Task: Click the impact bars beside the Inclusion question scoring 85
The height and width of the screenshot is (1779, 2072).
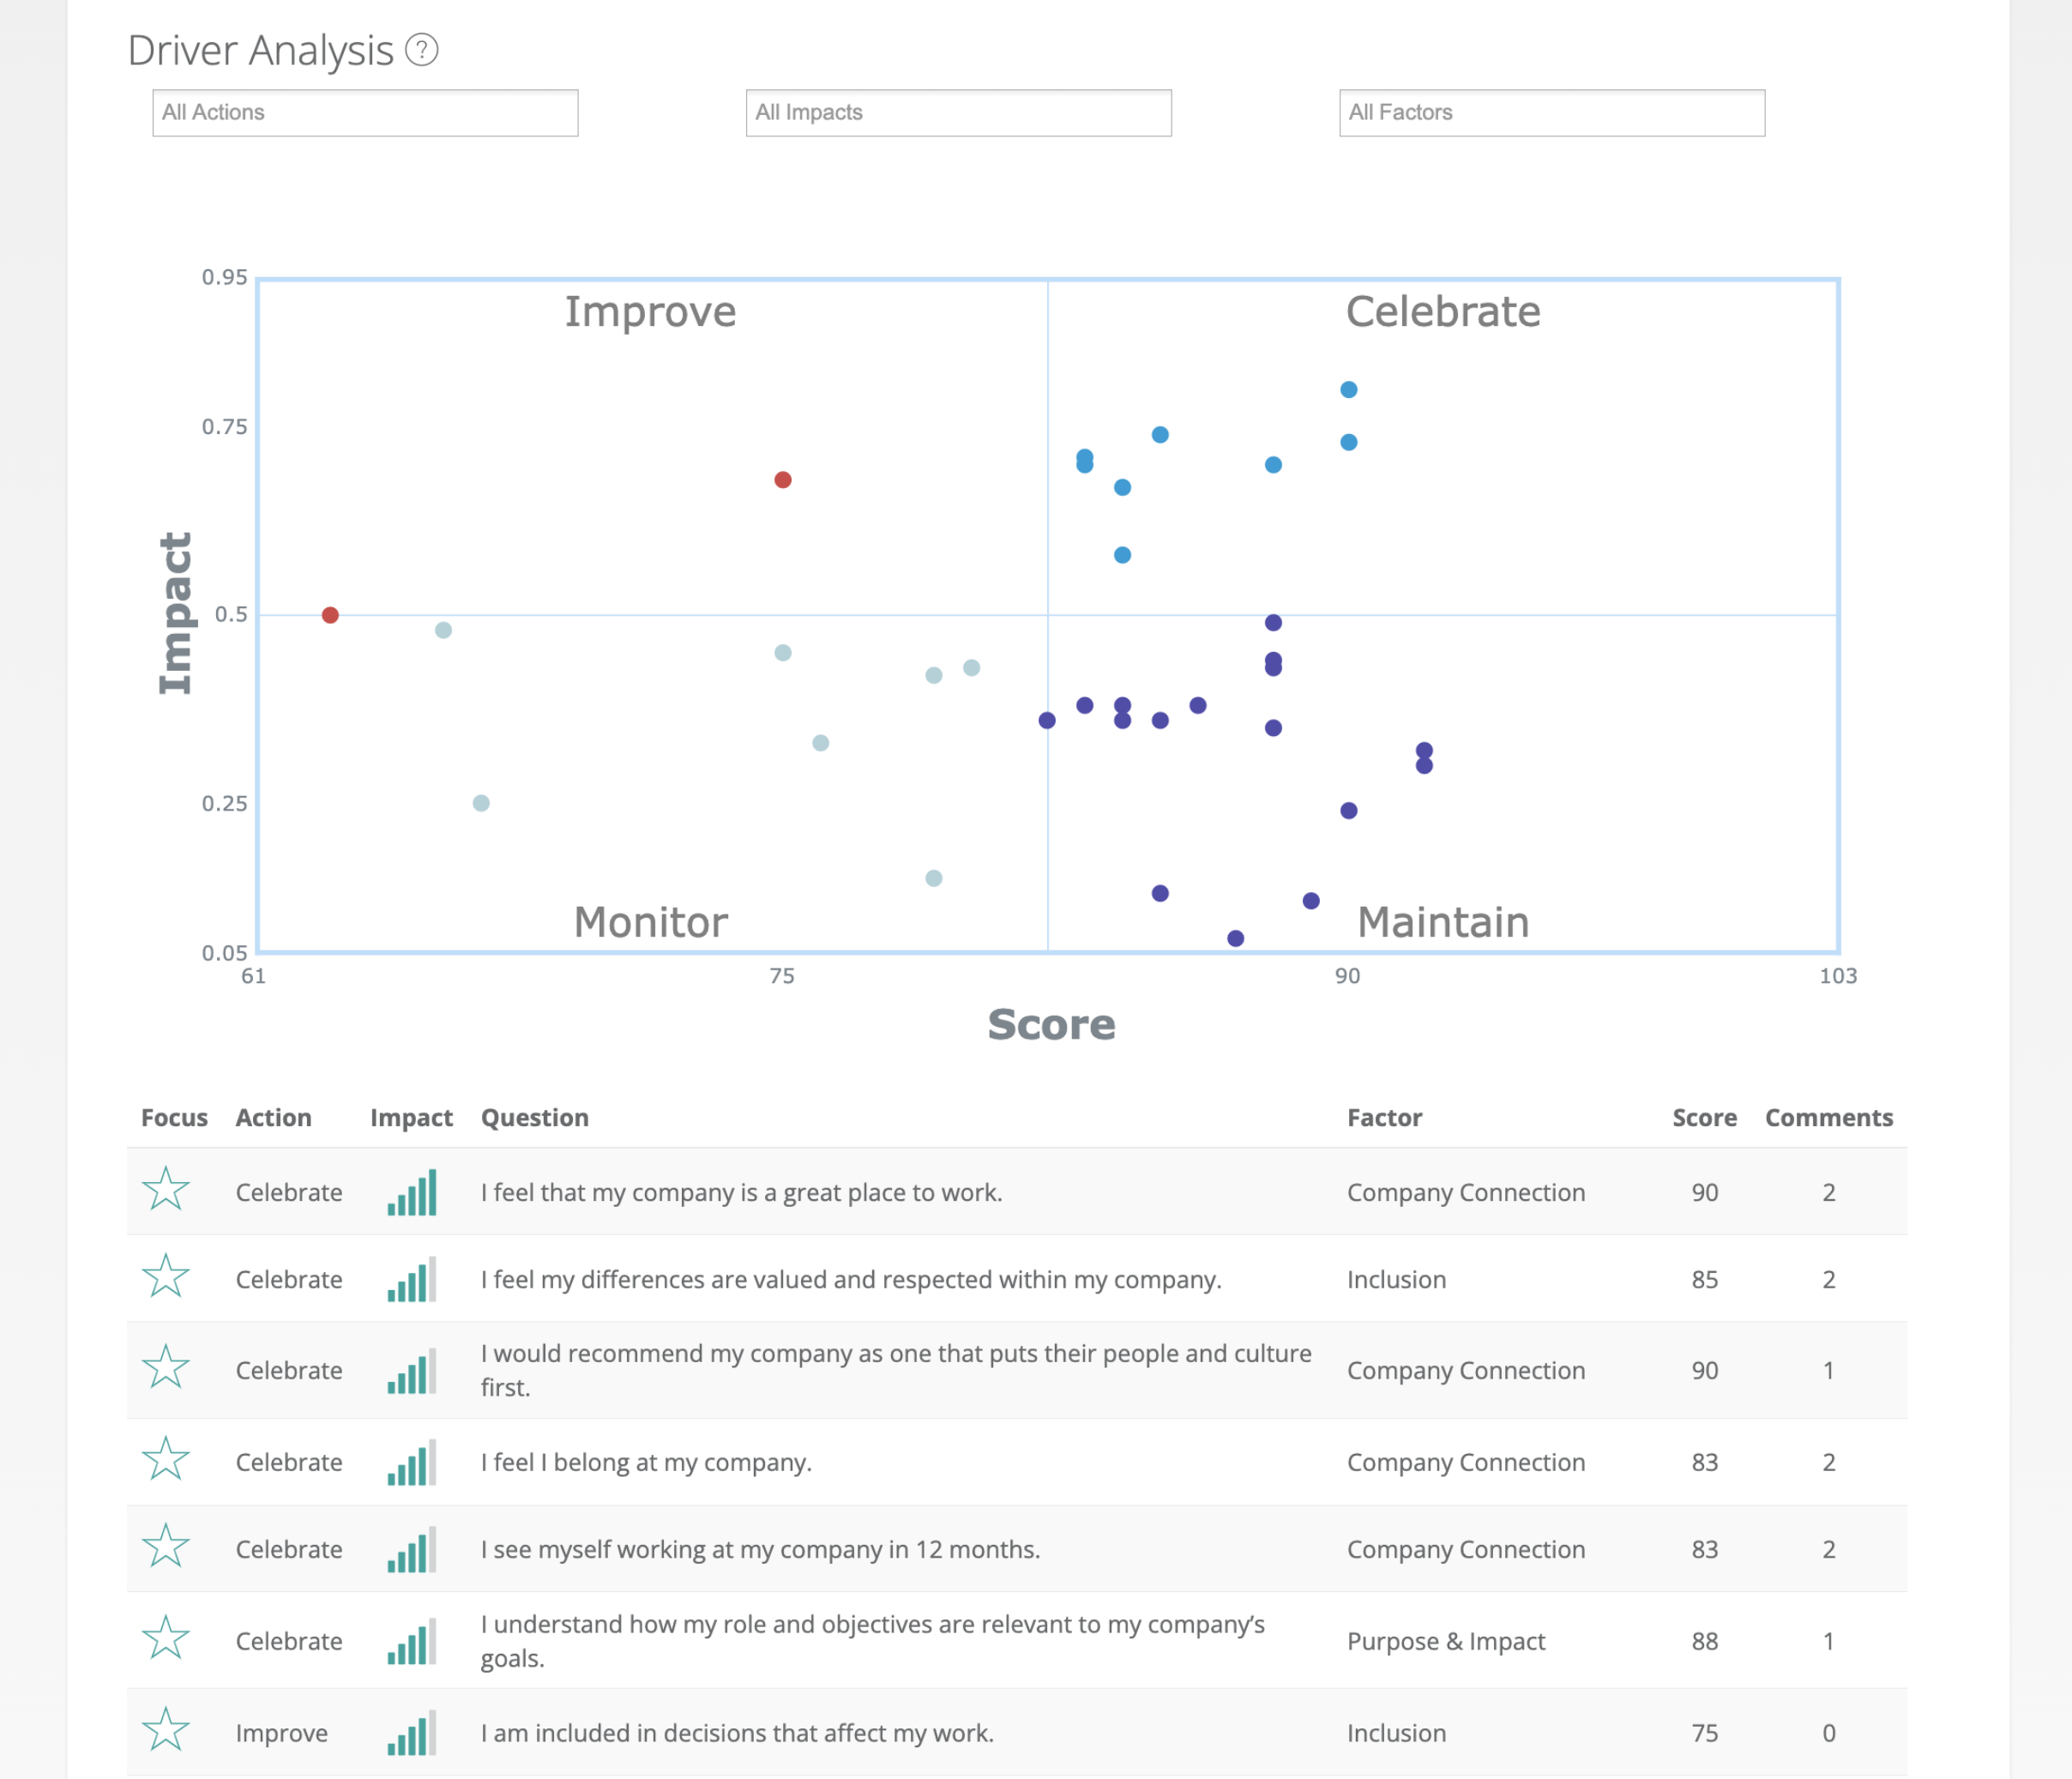Action: click(x=411, y=1279)
